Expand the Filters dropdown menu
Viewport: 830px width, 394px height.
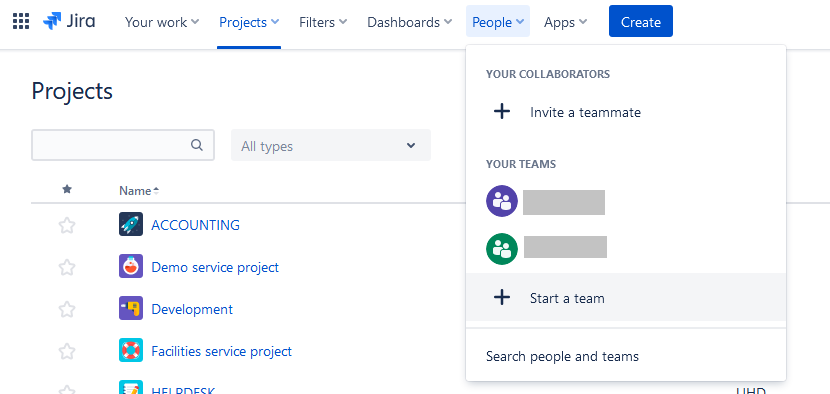point(323,22)
